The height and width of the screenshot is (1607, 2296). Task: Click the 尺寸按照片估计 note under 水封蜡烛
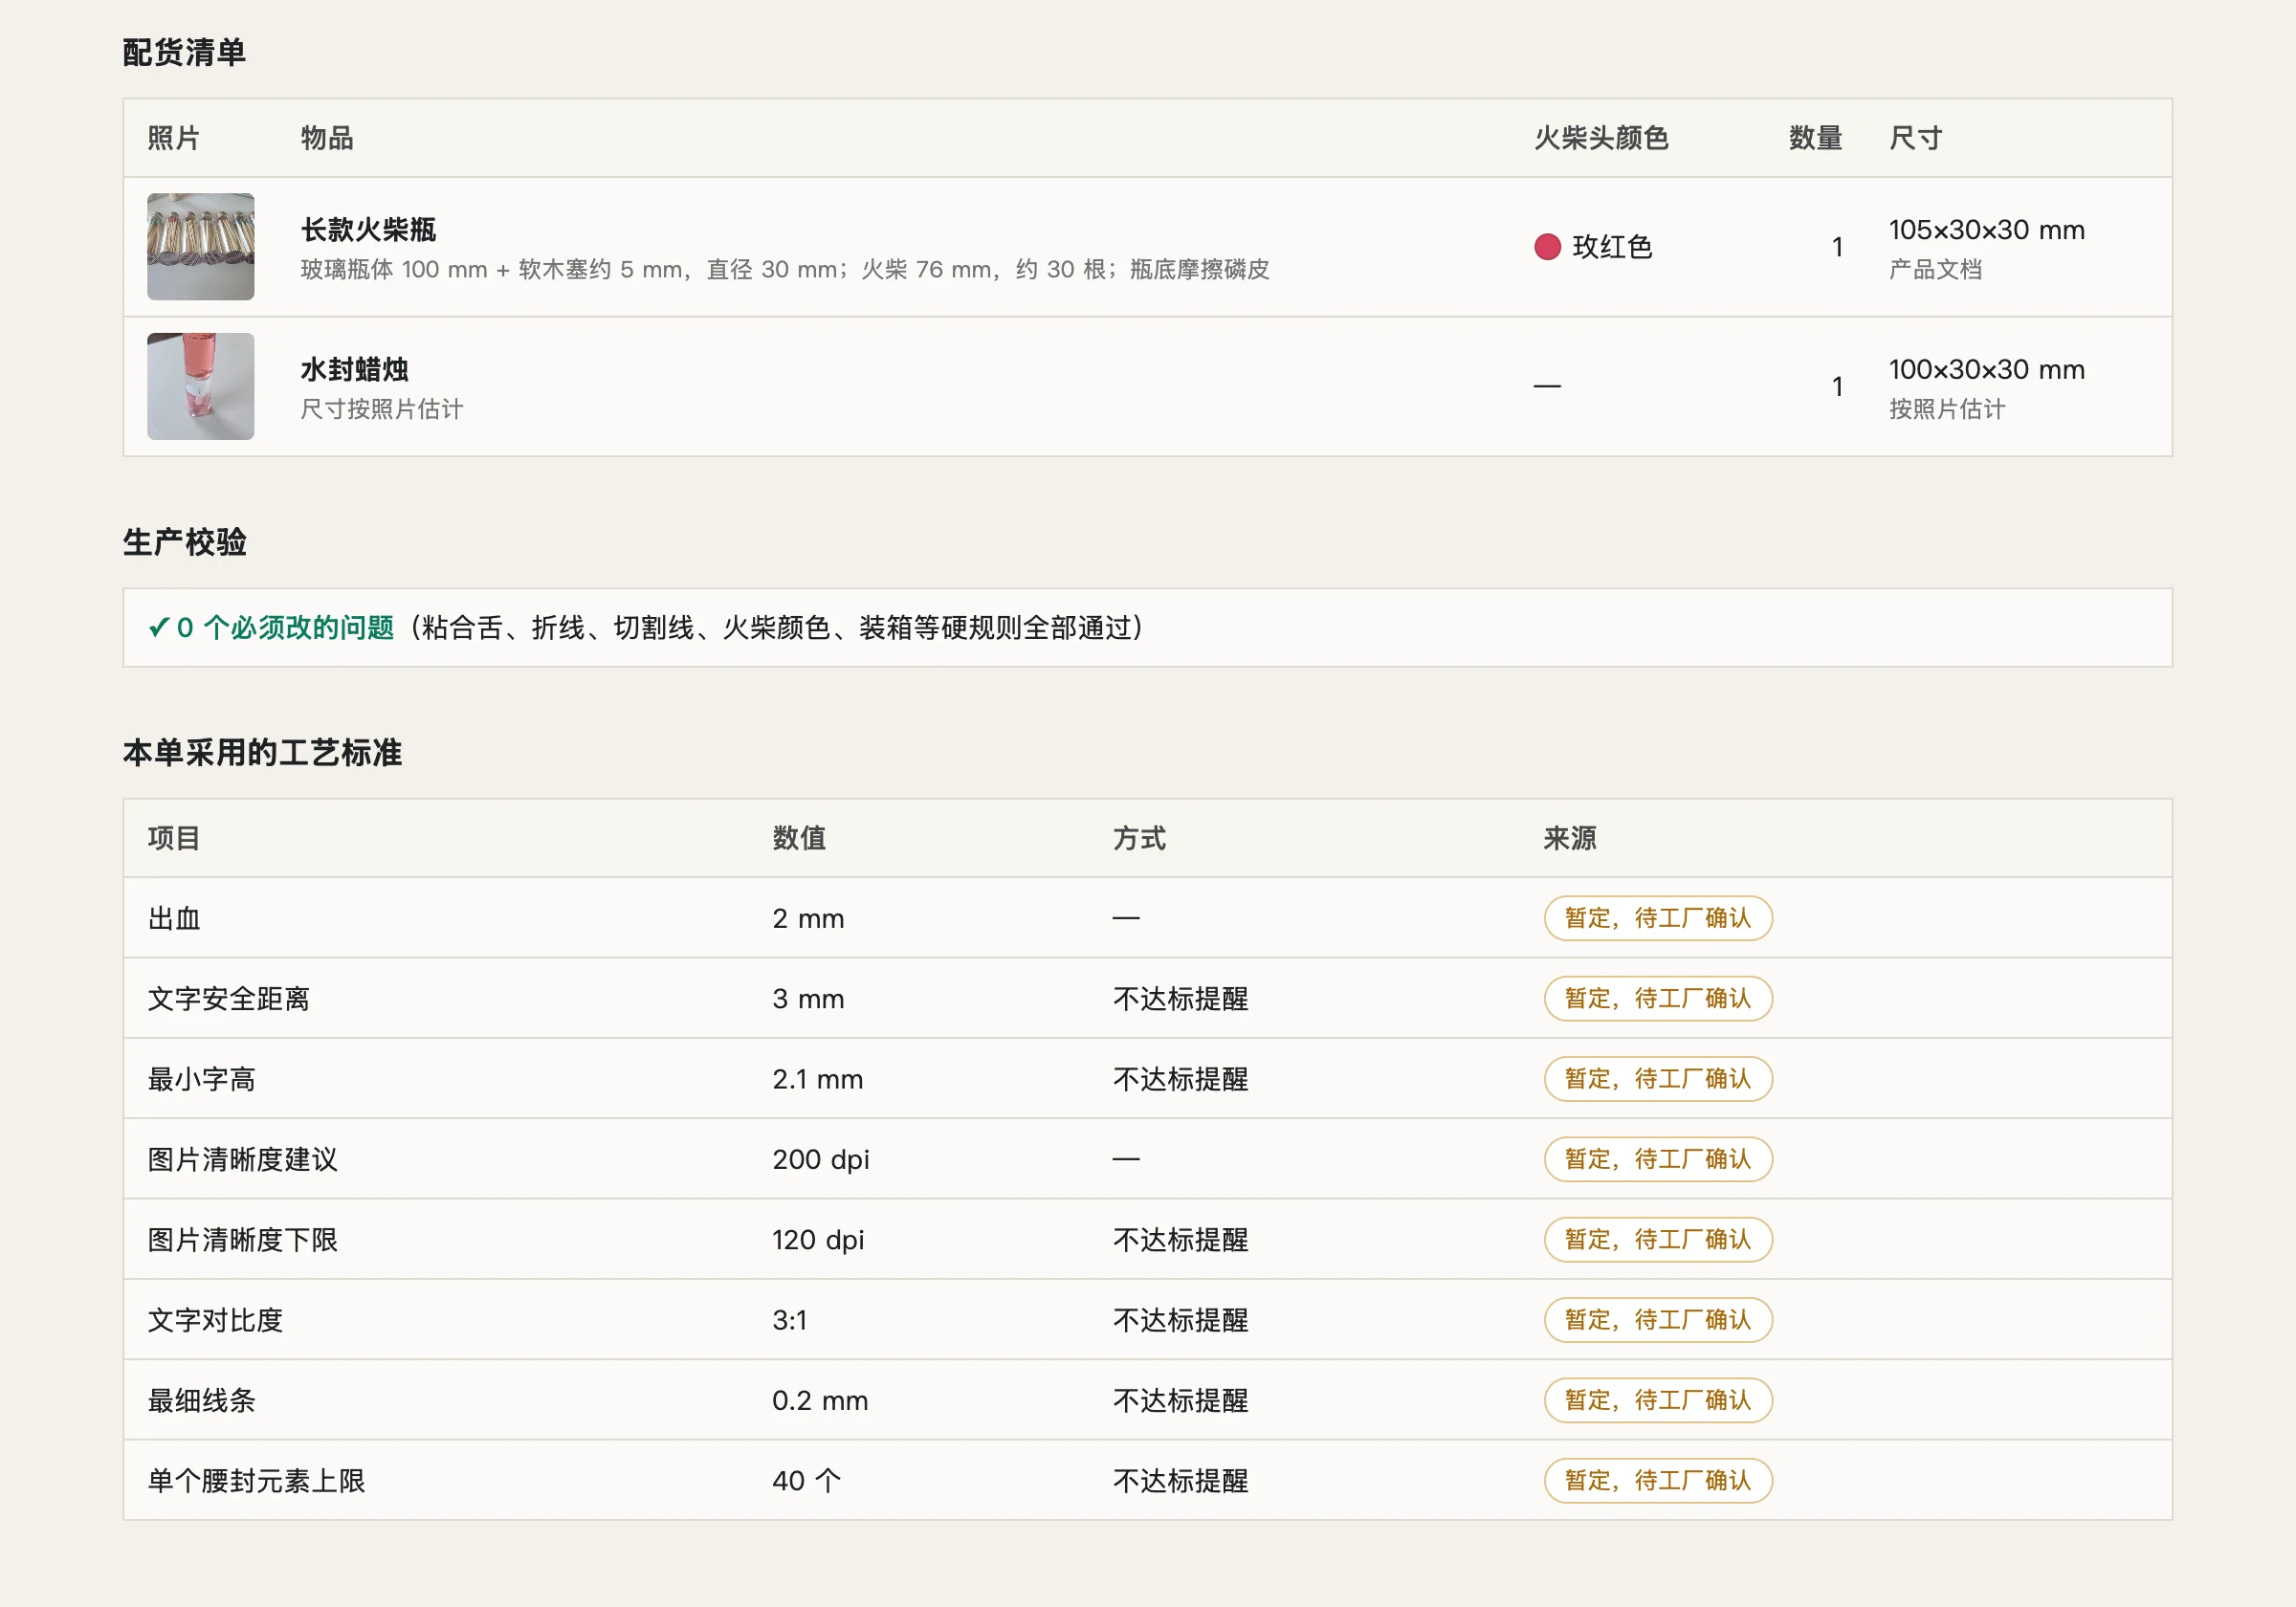click(382, 409)
